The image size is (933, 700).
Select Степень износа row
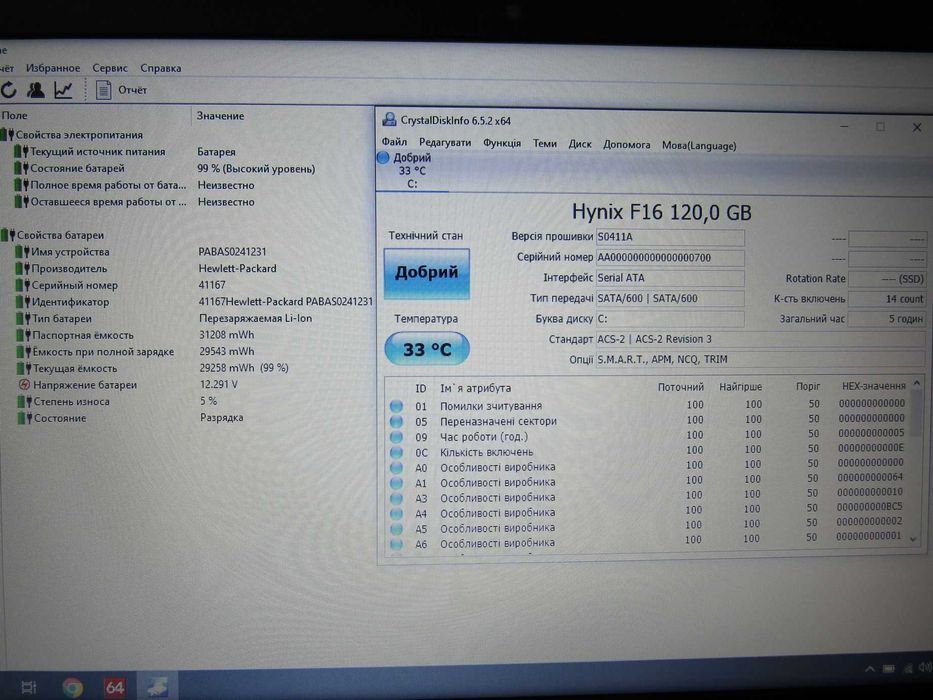pos(118,402)
